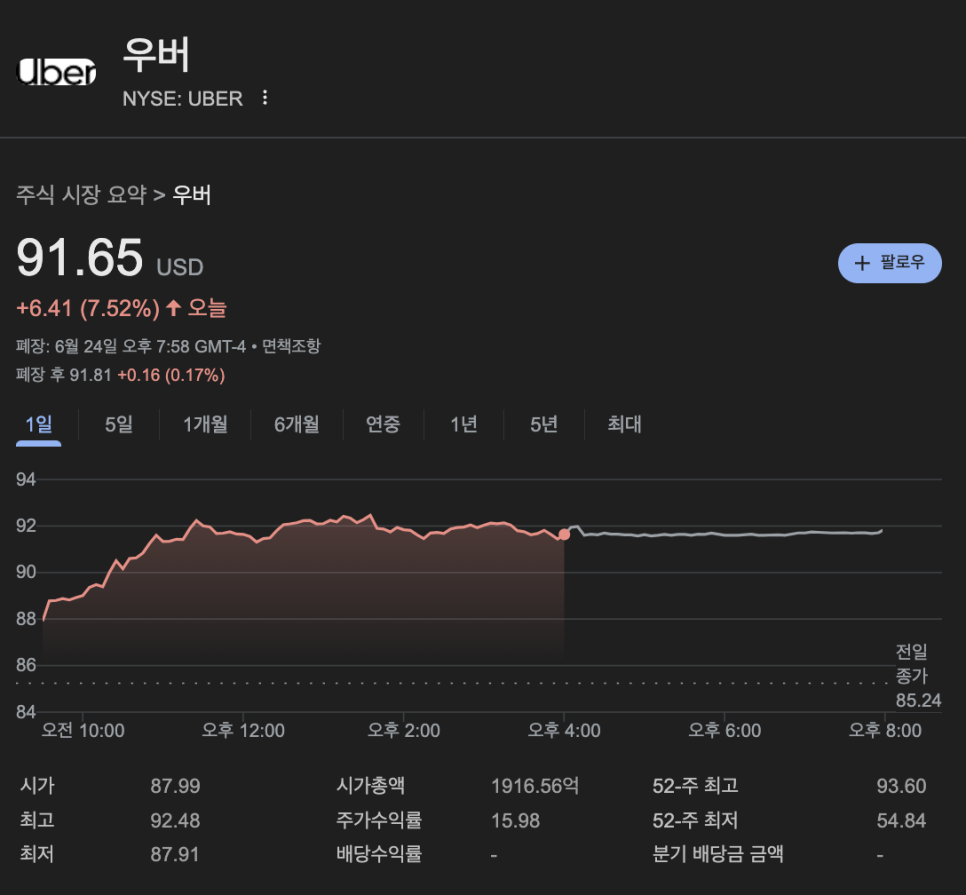Click the 분기 배당금 금액 label
966x895 pixels.
(718, 854)
